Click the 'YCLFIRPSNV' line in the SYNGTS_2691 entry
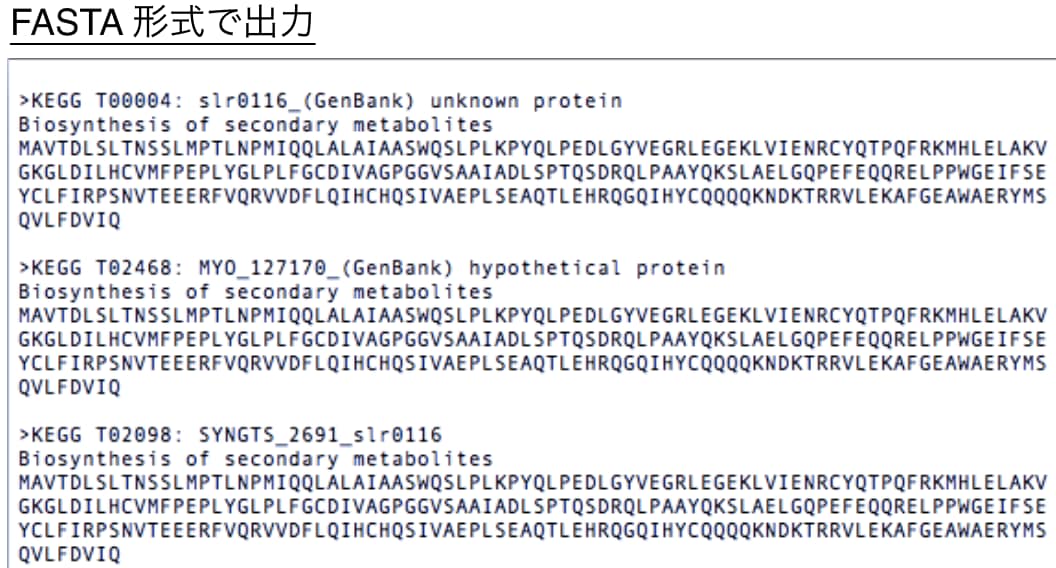Screen dimensions: 1056x568 click(x=532, y=530)
